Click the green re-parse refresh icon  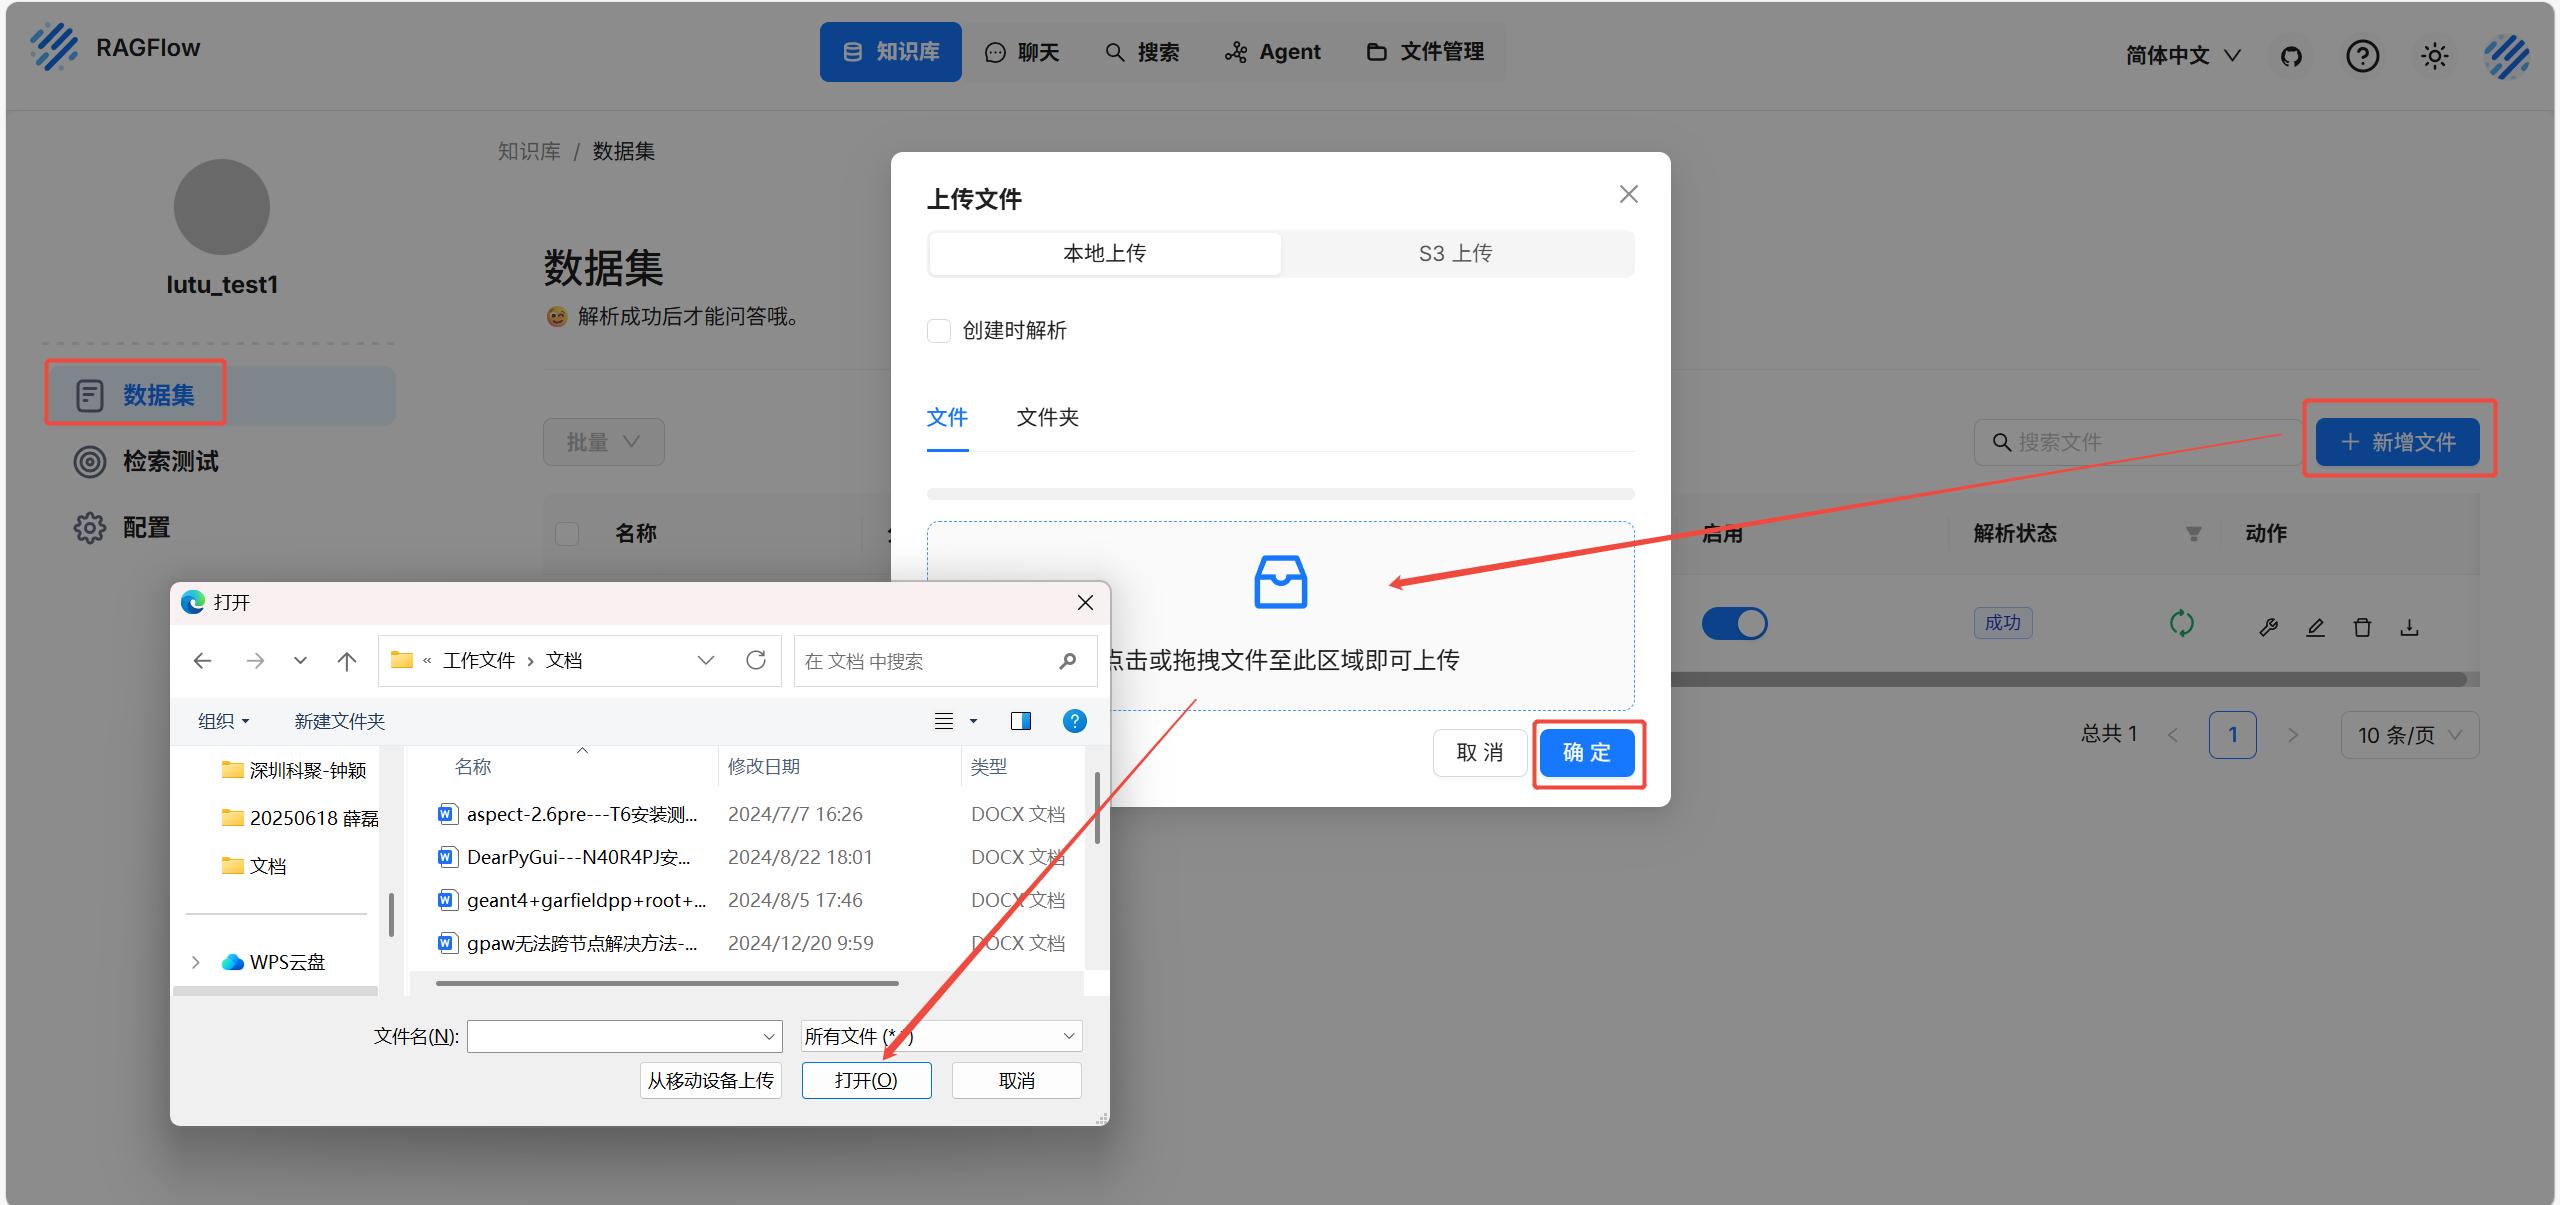coord(2181,624)
